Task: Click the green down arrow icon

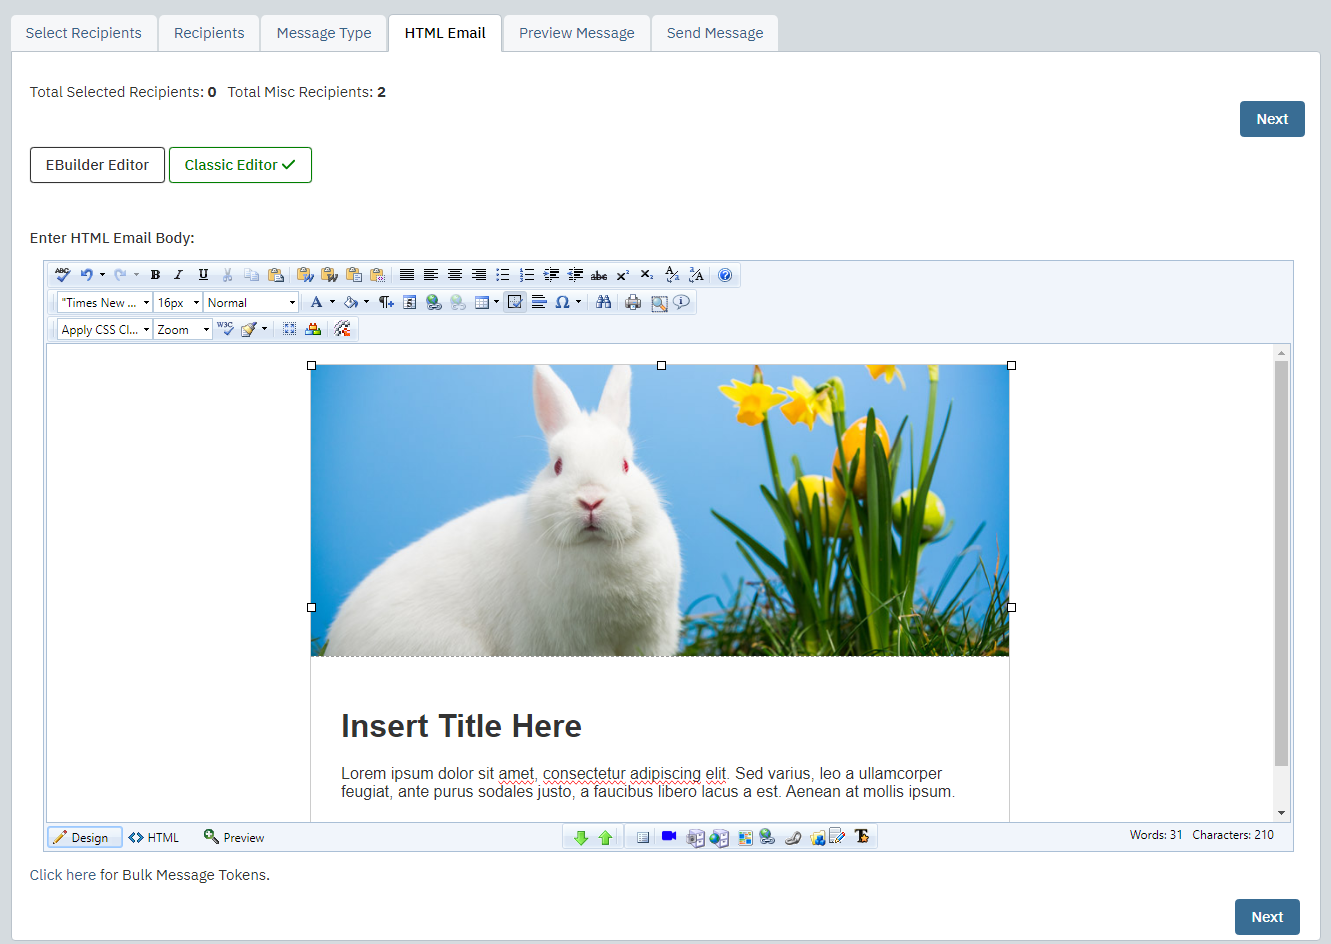Action: tap(581, 838)
